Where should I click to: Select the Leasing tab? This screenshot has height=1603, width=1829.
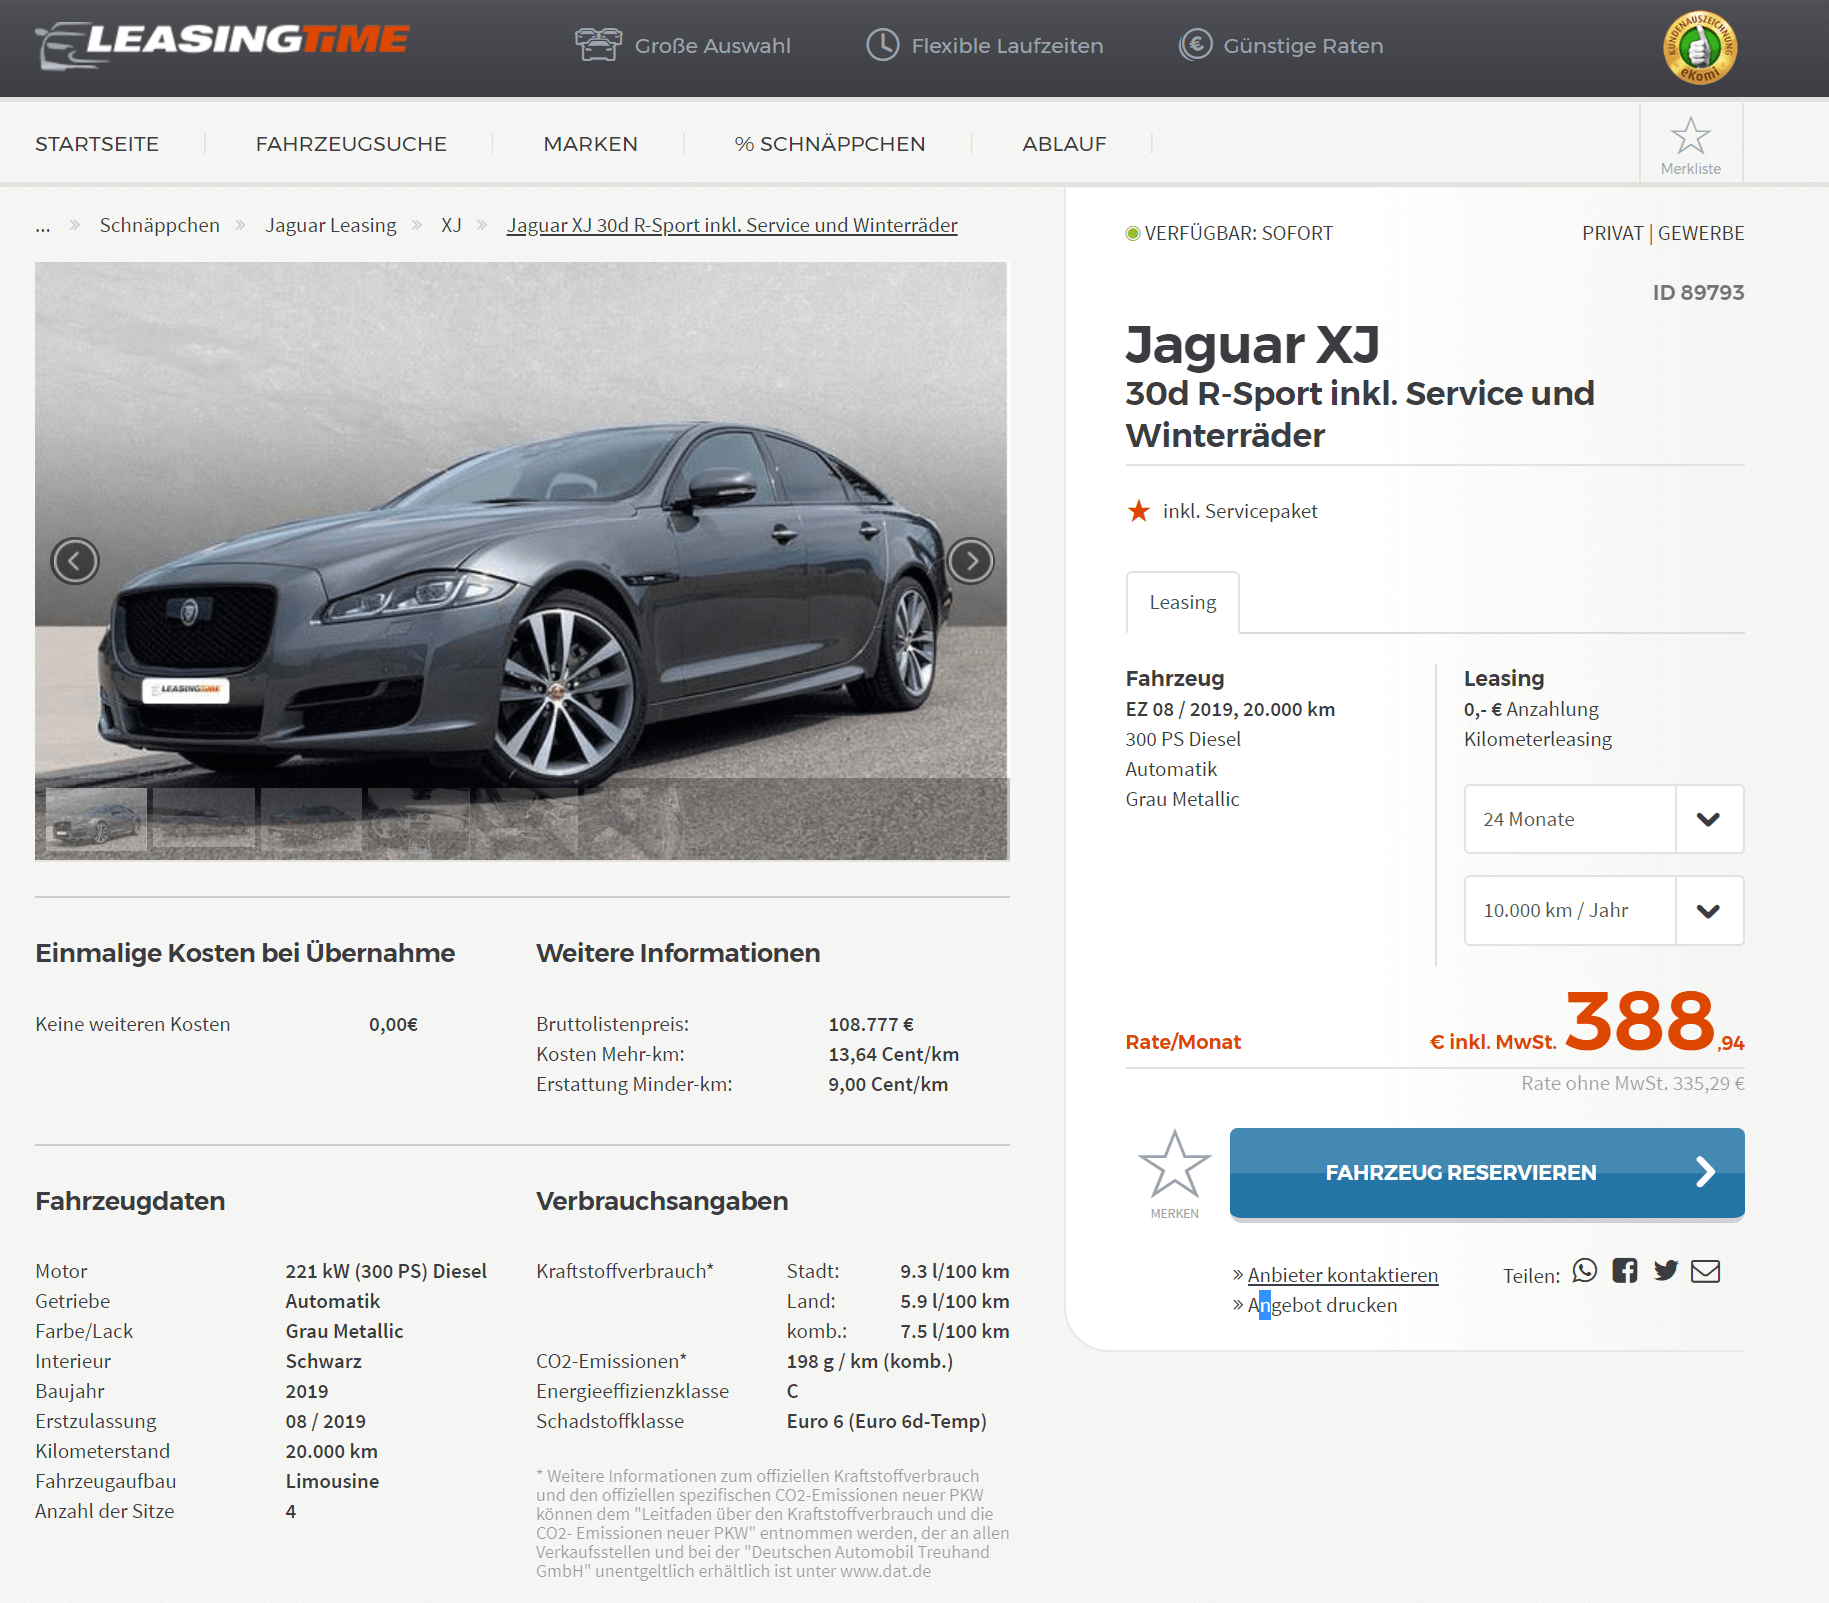point(1183,602)
